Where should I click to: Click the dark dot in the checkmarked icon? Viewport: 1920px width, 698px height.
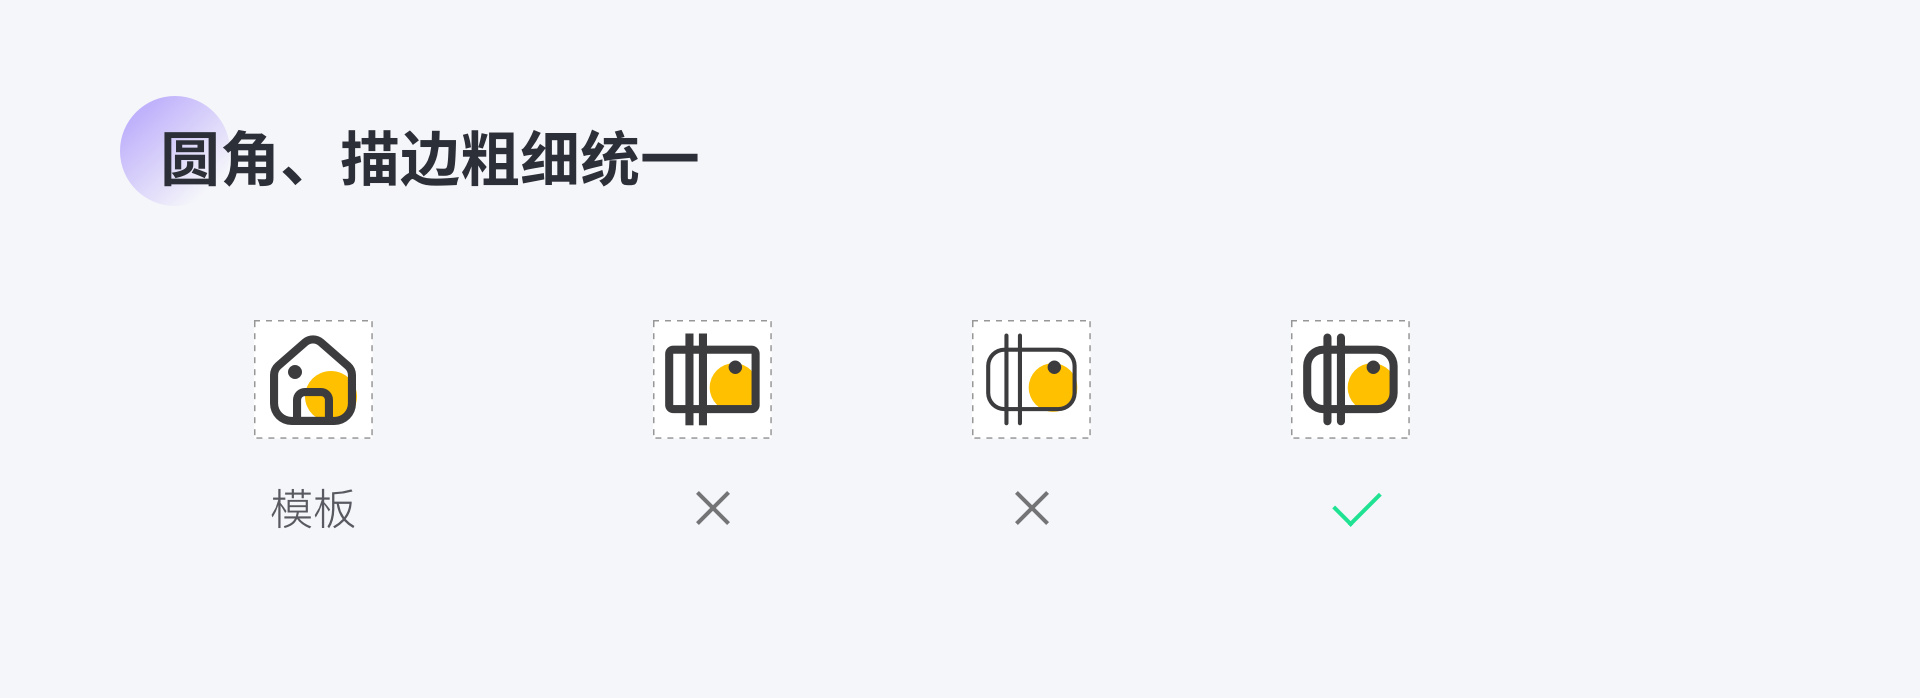[1373, 367]
